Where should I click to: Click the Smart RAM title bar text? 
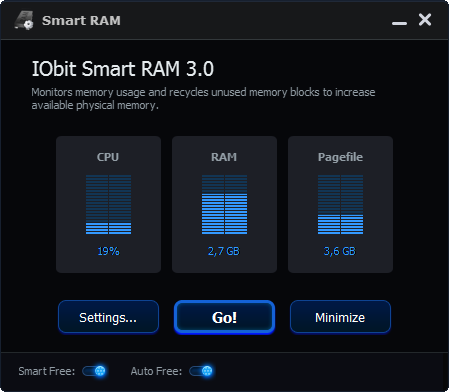pyautogui.click(x=81, y=20)
